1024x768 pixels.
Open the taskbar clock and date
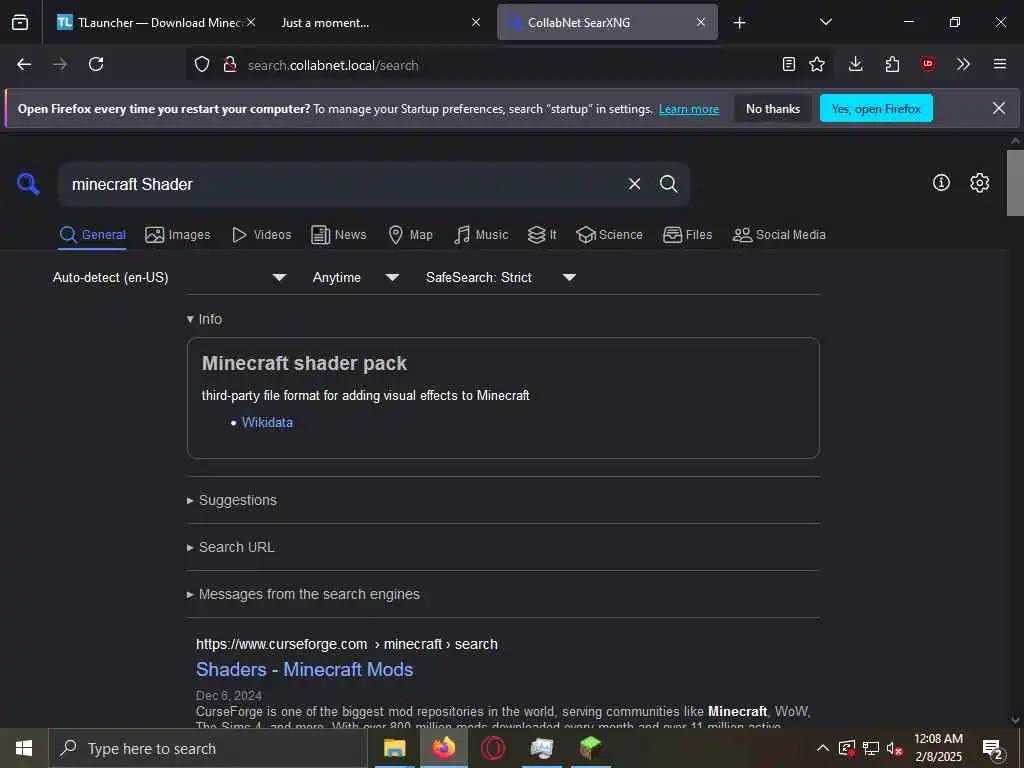coord(938,748)
